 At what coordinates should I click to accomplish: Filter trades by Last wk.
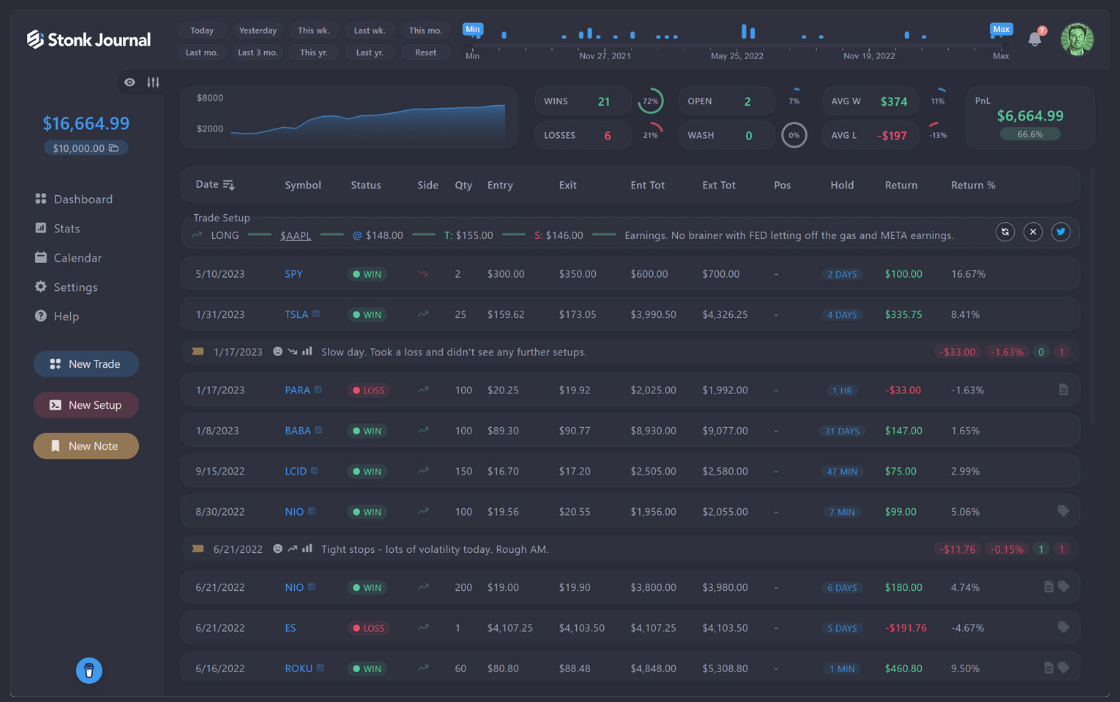(369, 31)
